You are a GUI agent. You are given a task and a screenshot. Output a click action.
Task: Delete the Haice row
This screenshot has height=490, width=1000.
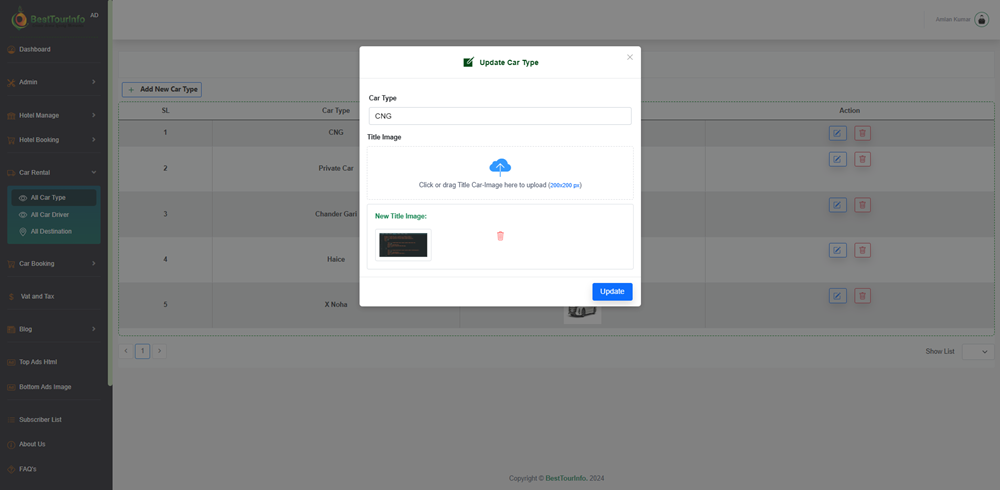tap(862, 250)
